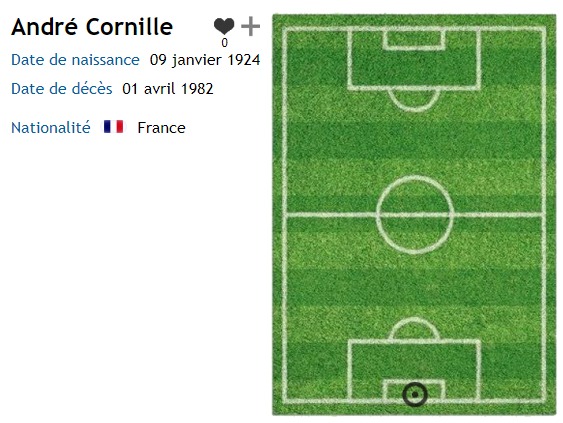Select the goalkeeper position marker on pitch
Image resolution: width=563 pixels, height=423 pixels.
[x=415, y=394]
